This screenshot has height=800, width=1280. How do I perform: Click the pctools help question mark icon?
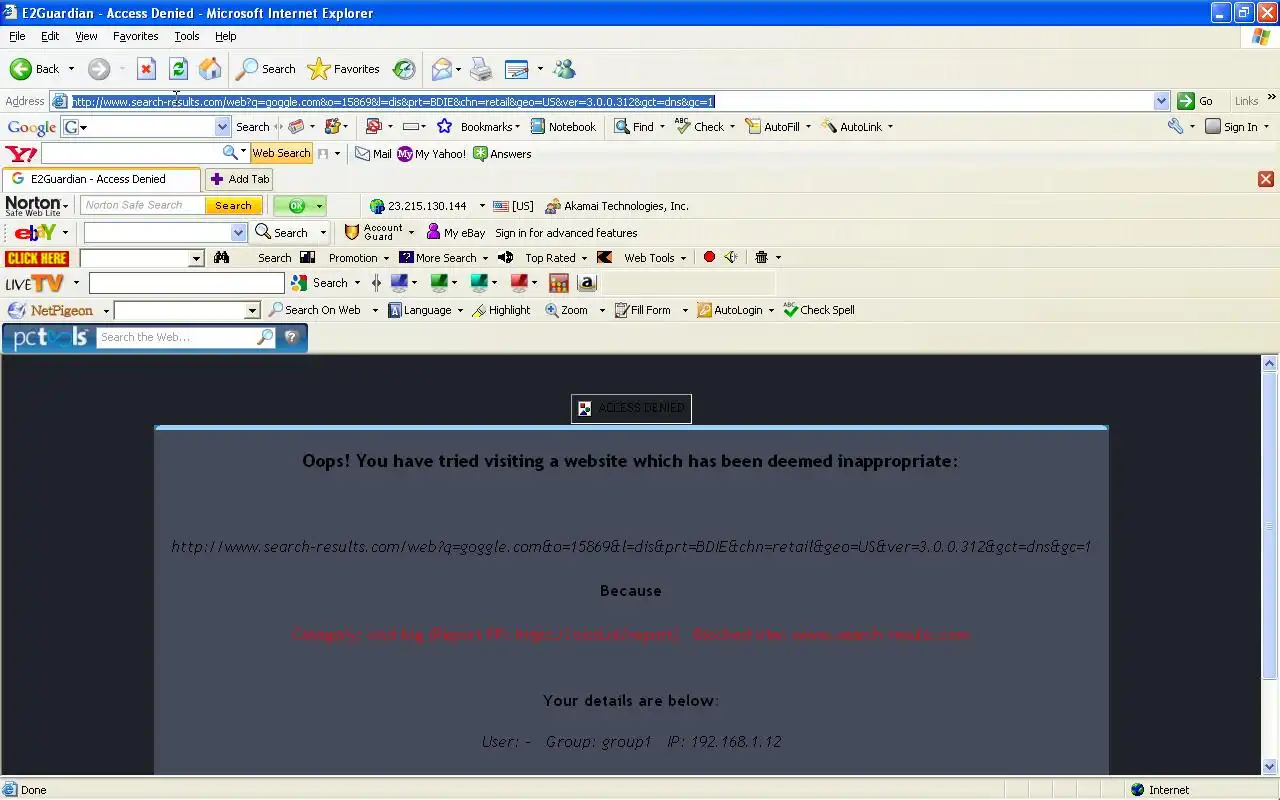tap(291, 337)
